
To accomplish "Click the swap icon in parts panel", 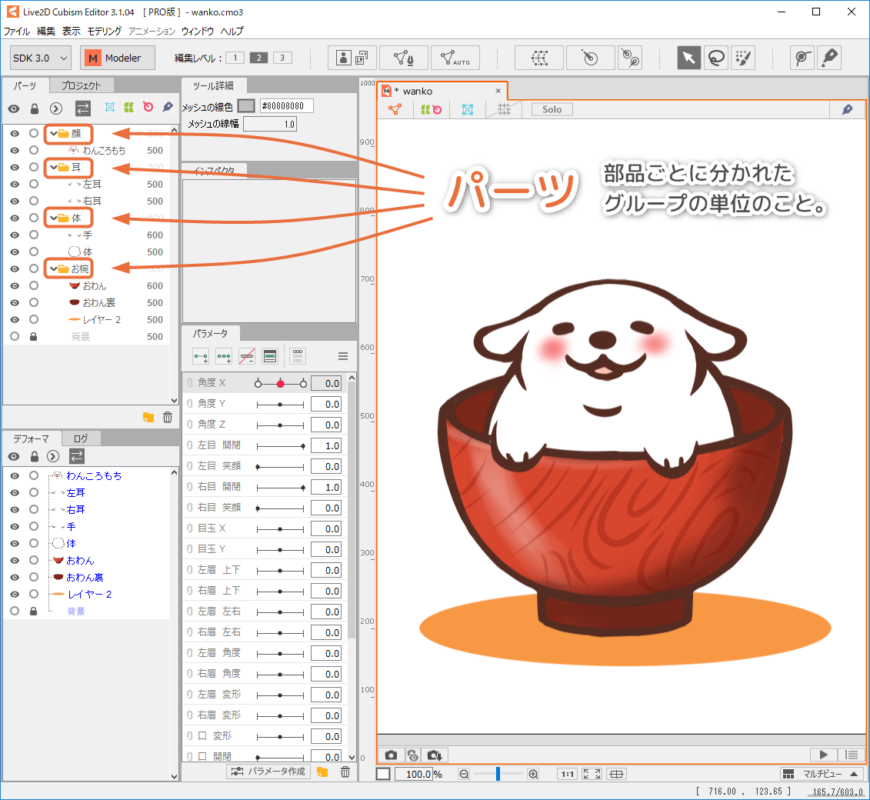I will (x=83, y=108).
